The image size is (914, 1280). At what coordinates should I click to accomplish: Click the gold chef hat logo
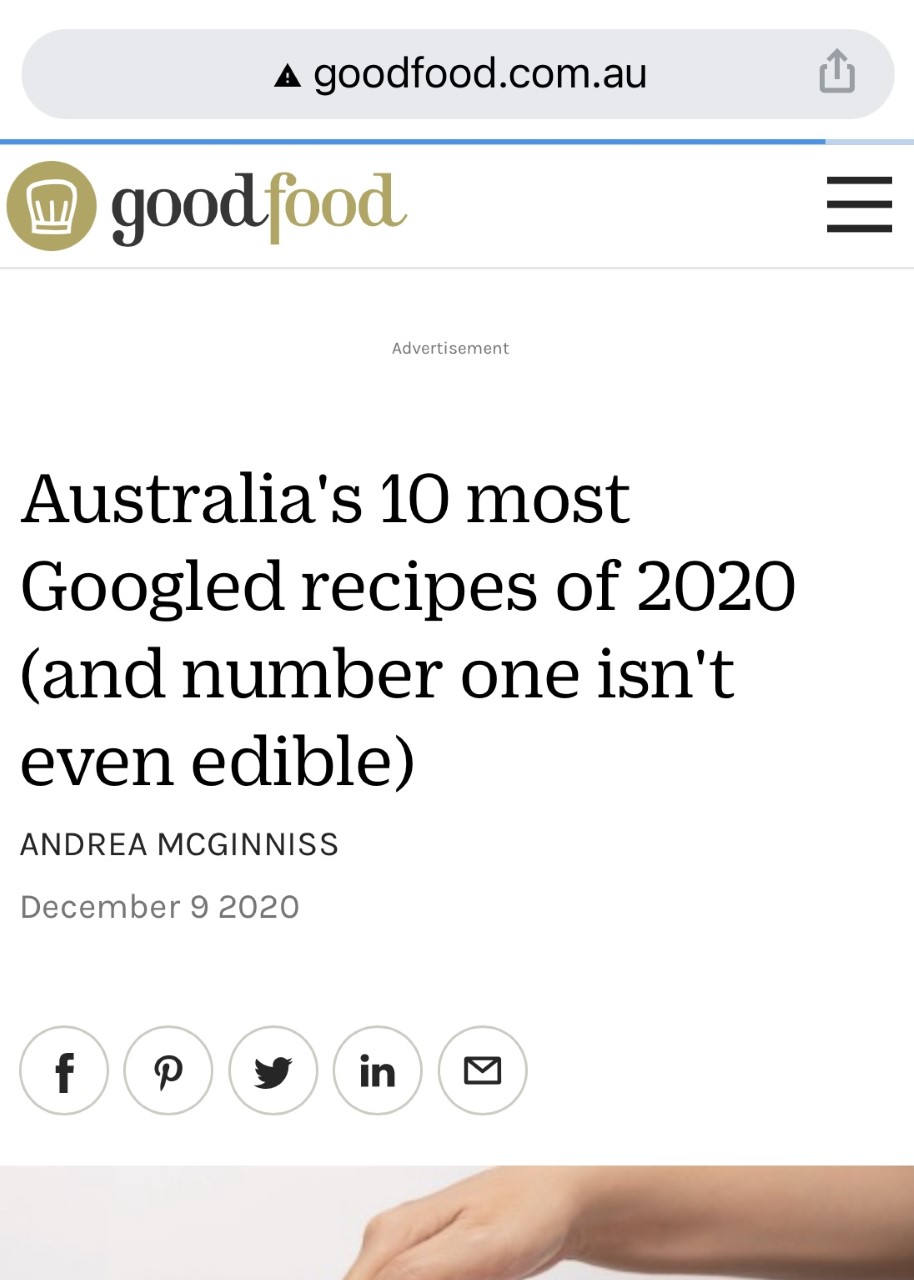coord(51,206)
